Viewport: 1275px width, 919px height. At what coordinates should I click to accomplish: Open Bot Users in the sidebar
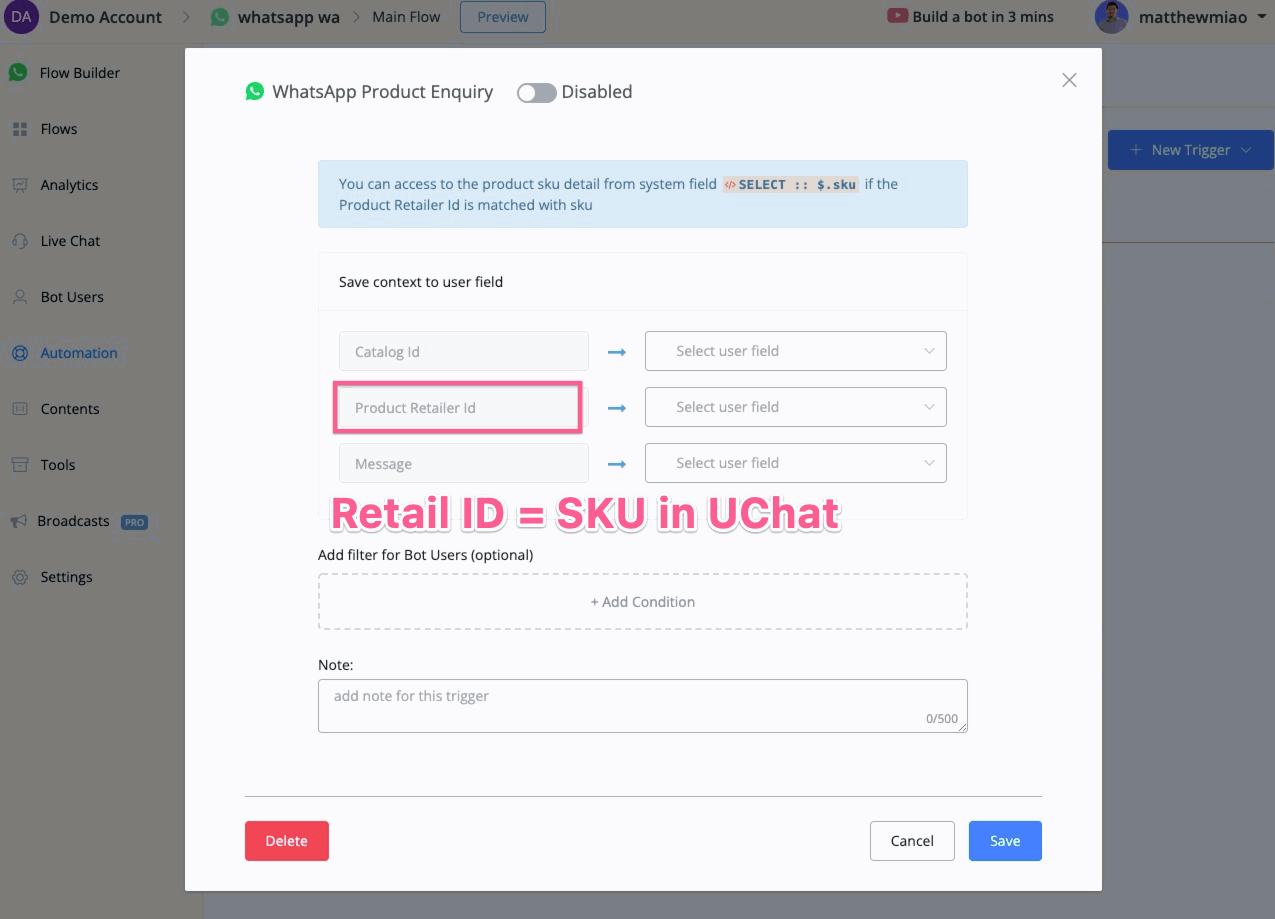coord(72,297)
